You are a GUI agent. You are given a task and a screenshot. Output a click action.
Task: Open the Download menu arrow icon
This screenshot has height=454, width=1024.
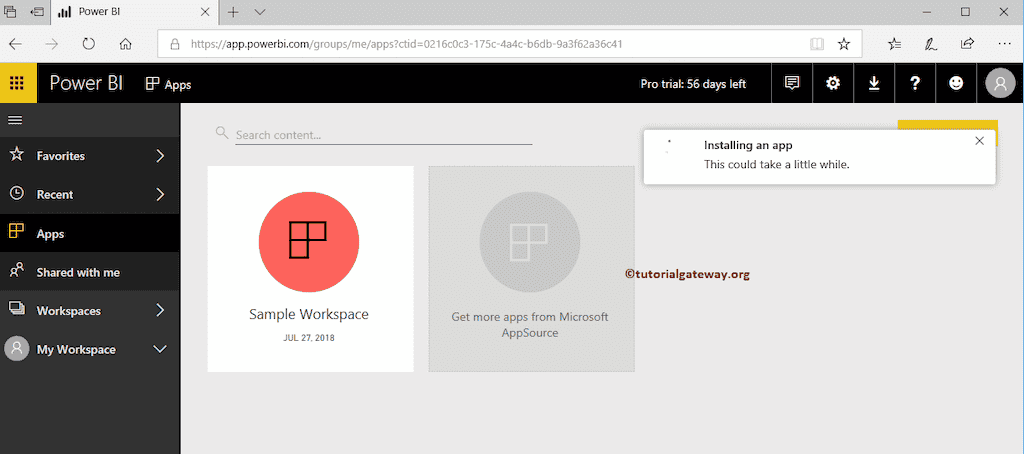pos(874,84)
